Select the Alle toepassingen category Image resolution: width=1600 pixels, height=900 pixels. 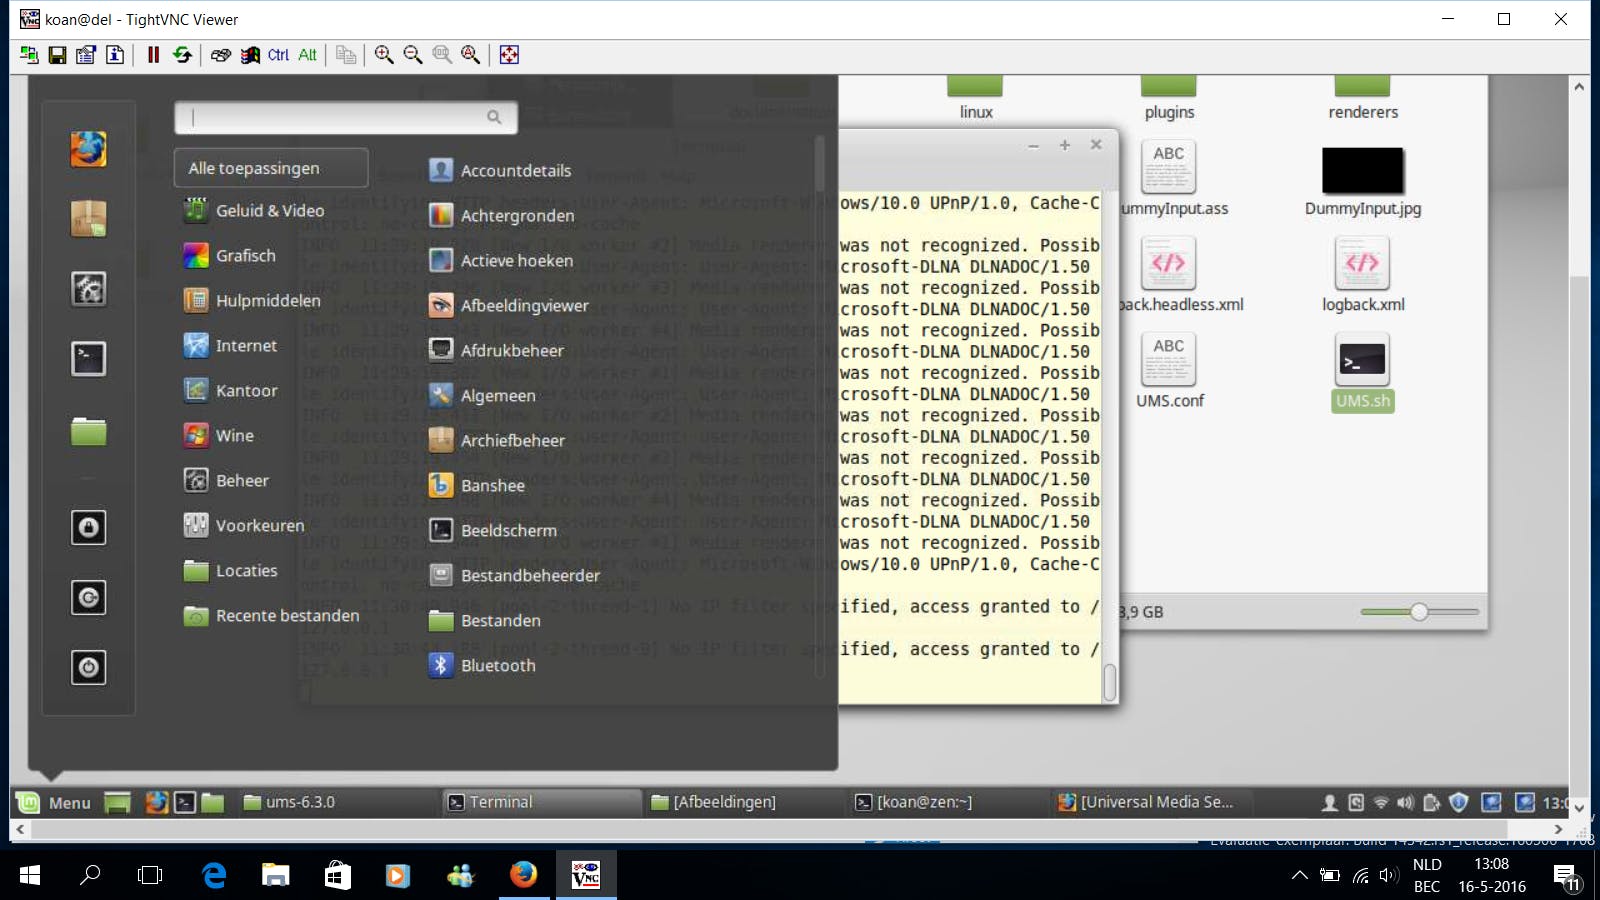(x=271, y=168)
